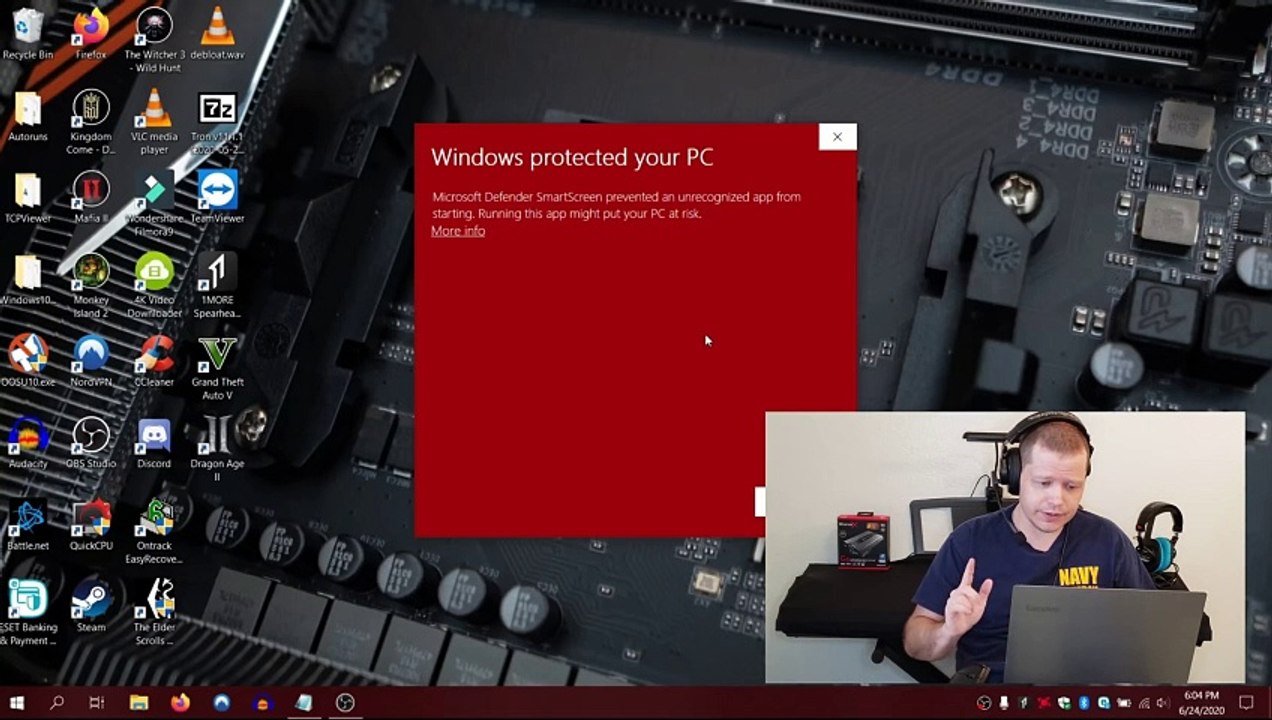Open the Action Center notifications icon
Image resolution: width=1272 pixels, height=720 pixels.
click(x=1246, y=702)
